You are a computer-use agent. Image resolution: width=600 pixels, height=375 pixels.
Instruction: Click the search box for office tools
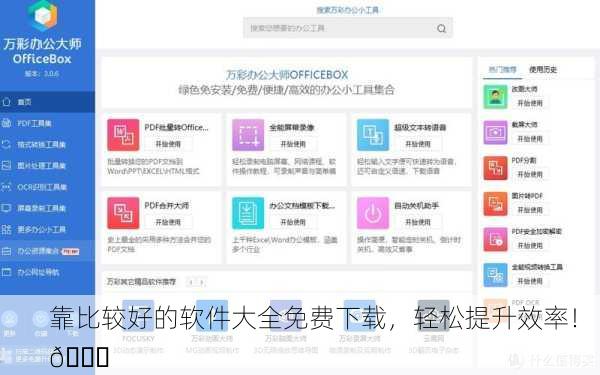(x=348, y=28)
